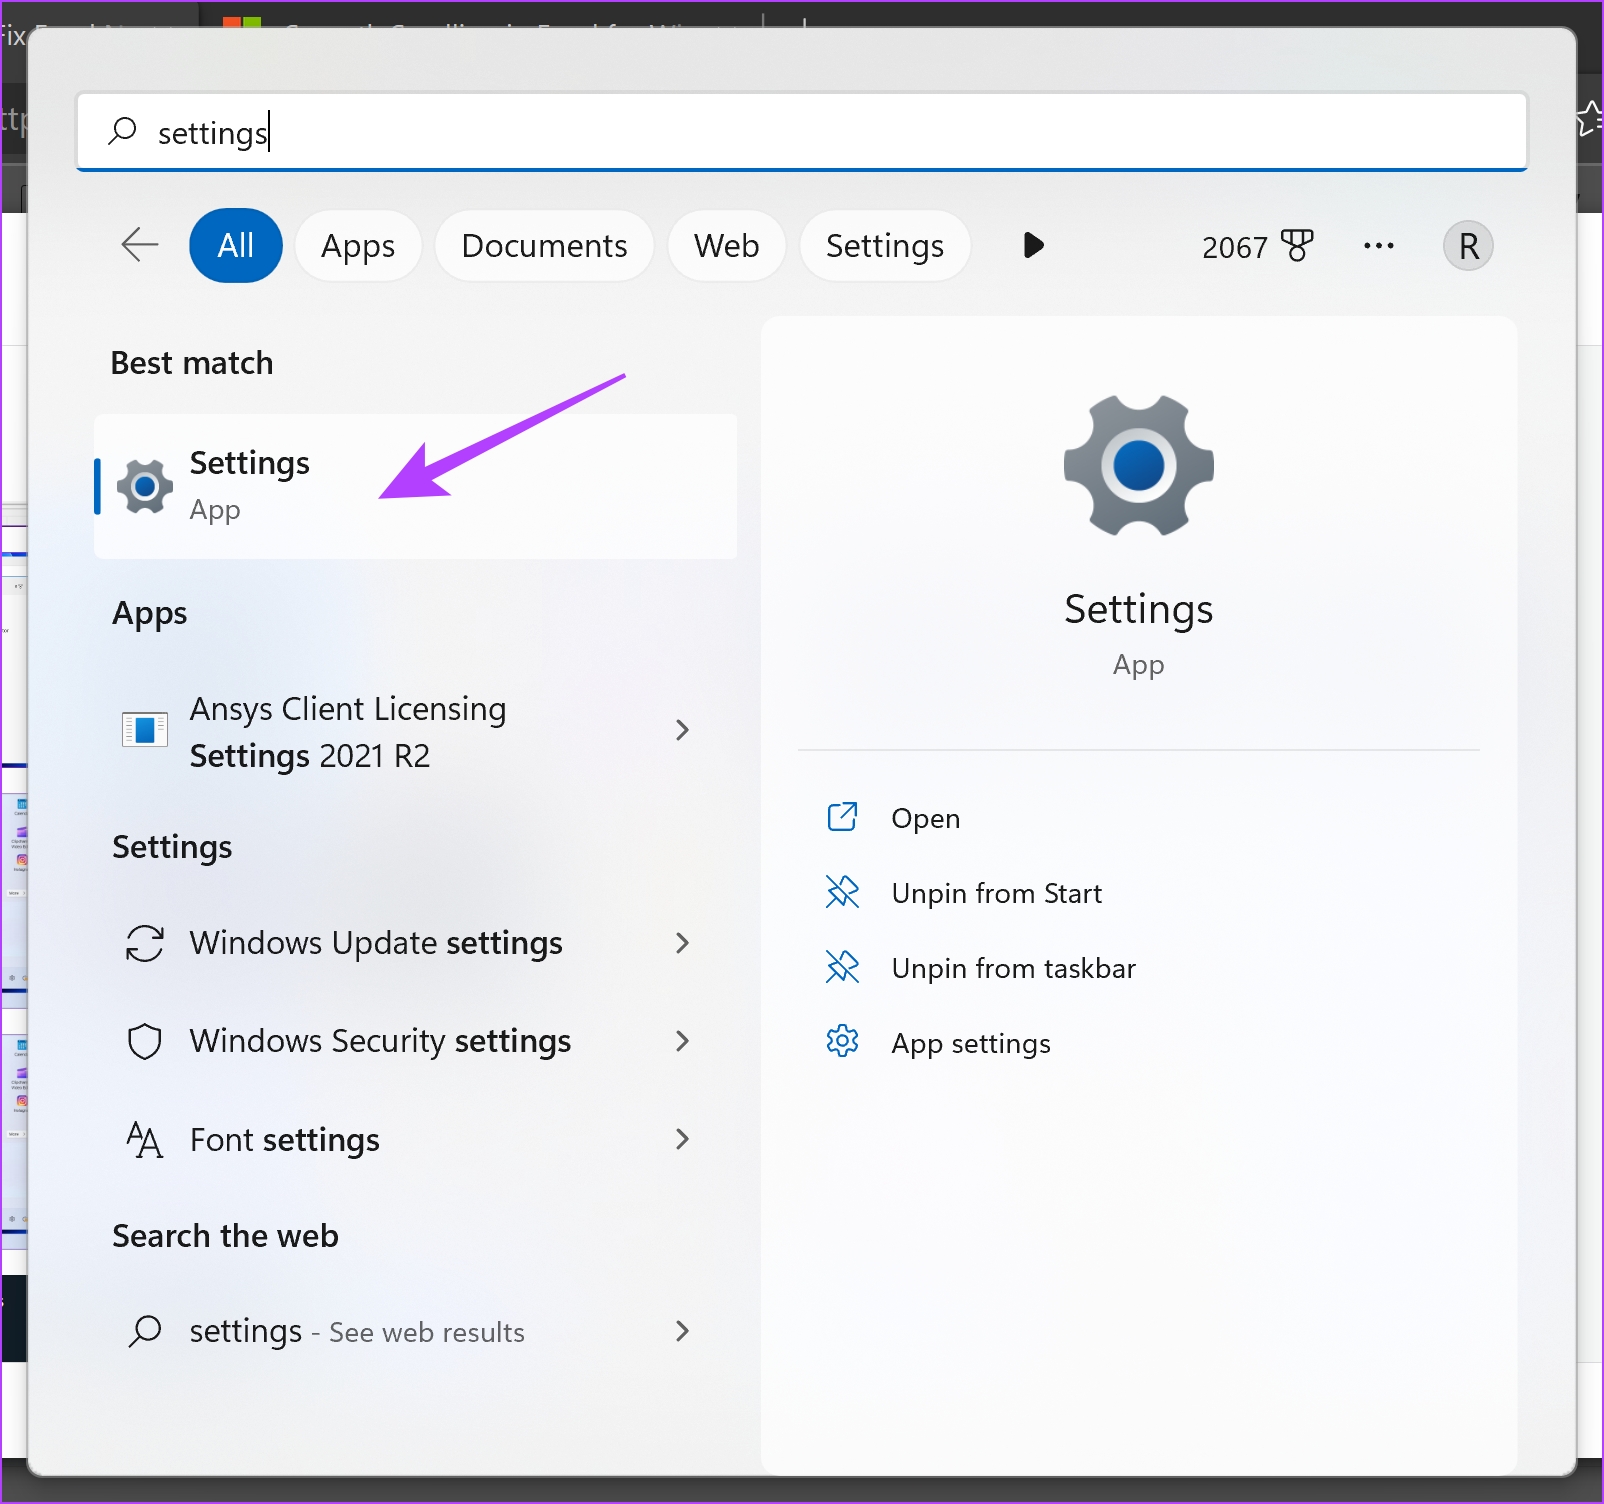Expand the chevron beside Windows Update settings
This screenshot has width=1604, height=1504.
[x=682, y=943]
